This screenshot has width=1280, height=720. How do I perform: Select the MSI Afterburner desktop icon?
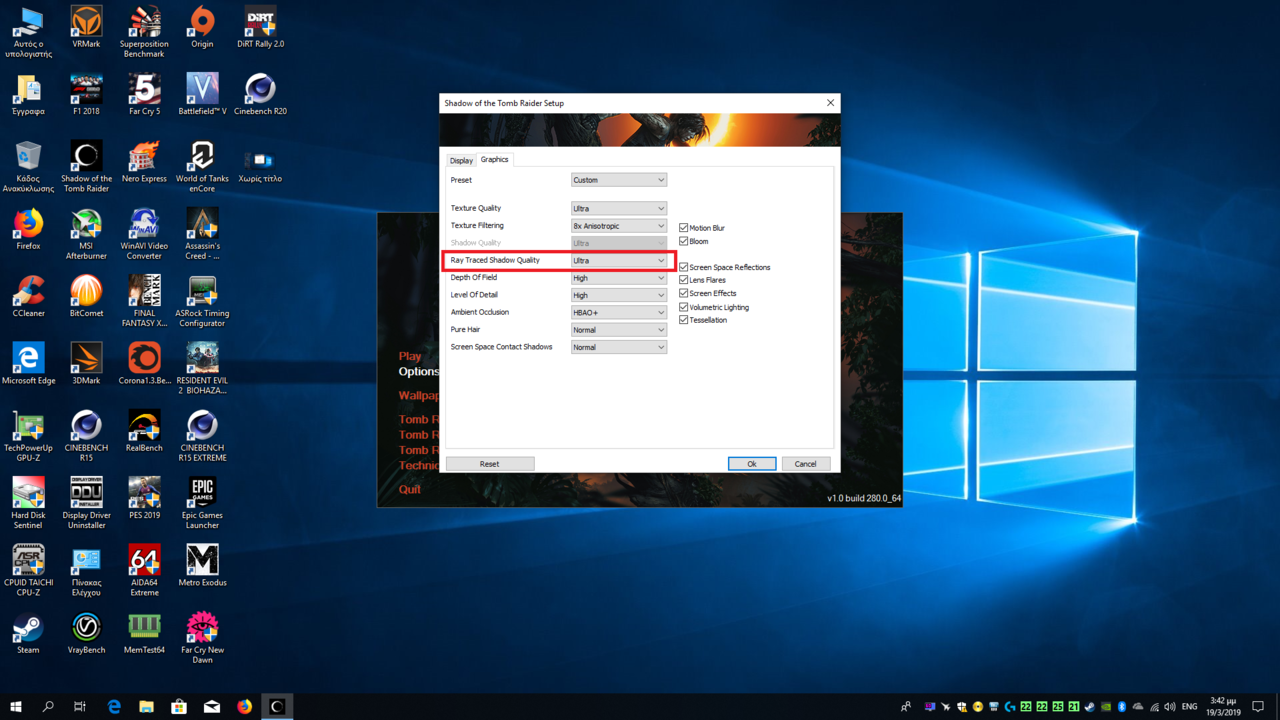point(86,234)
